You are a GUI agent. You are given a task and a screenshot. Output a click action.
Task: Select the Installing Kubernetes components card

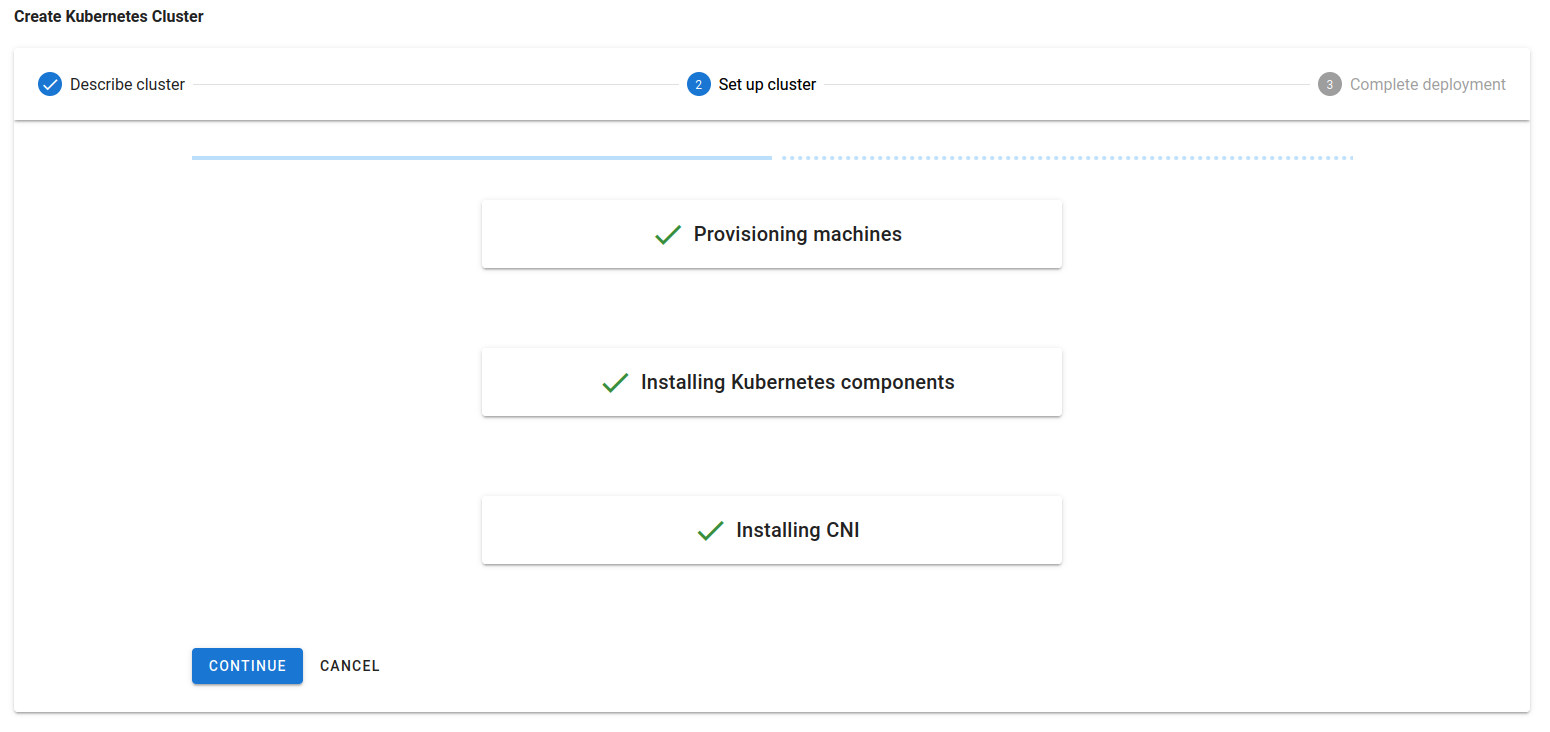(772, 382)
